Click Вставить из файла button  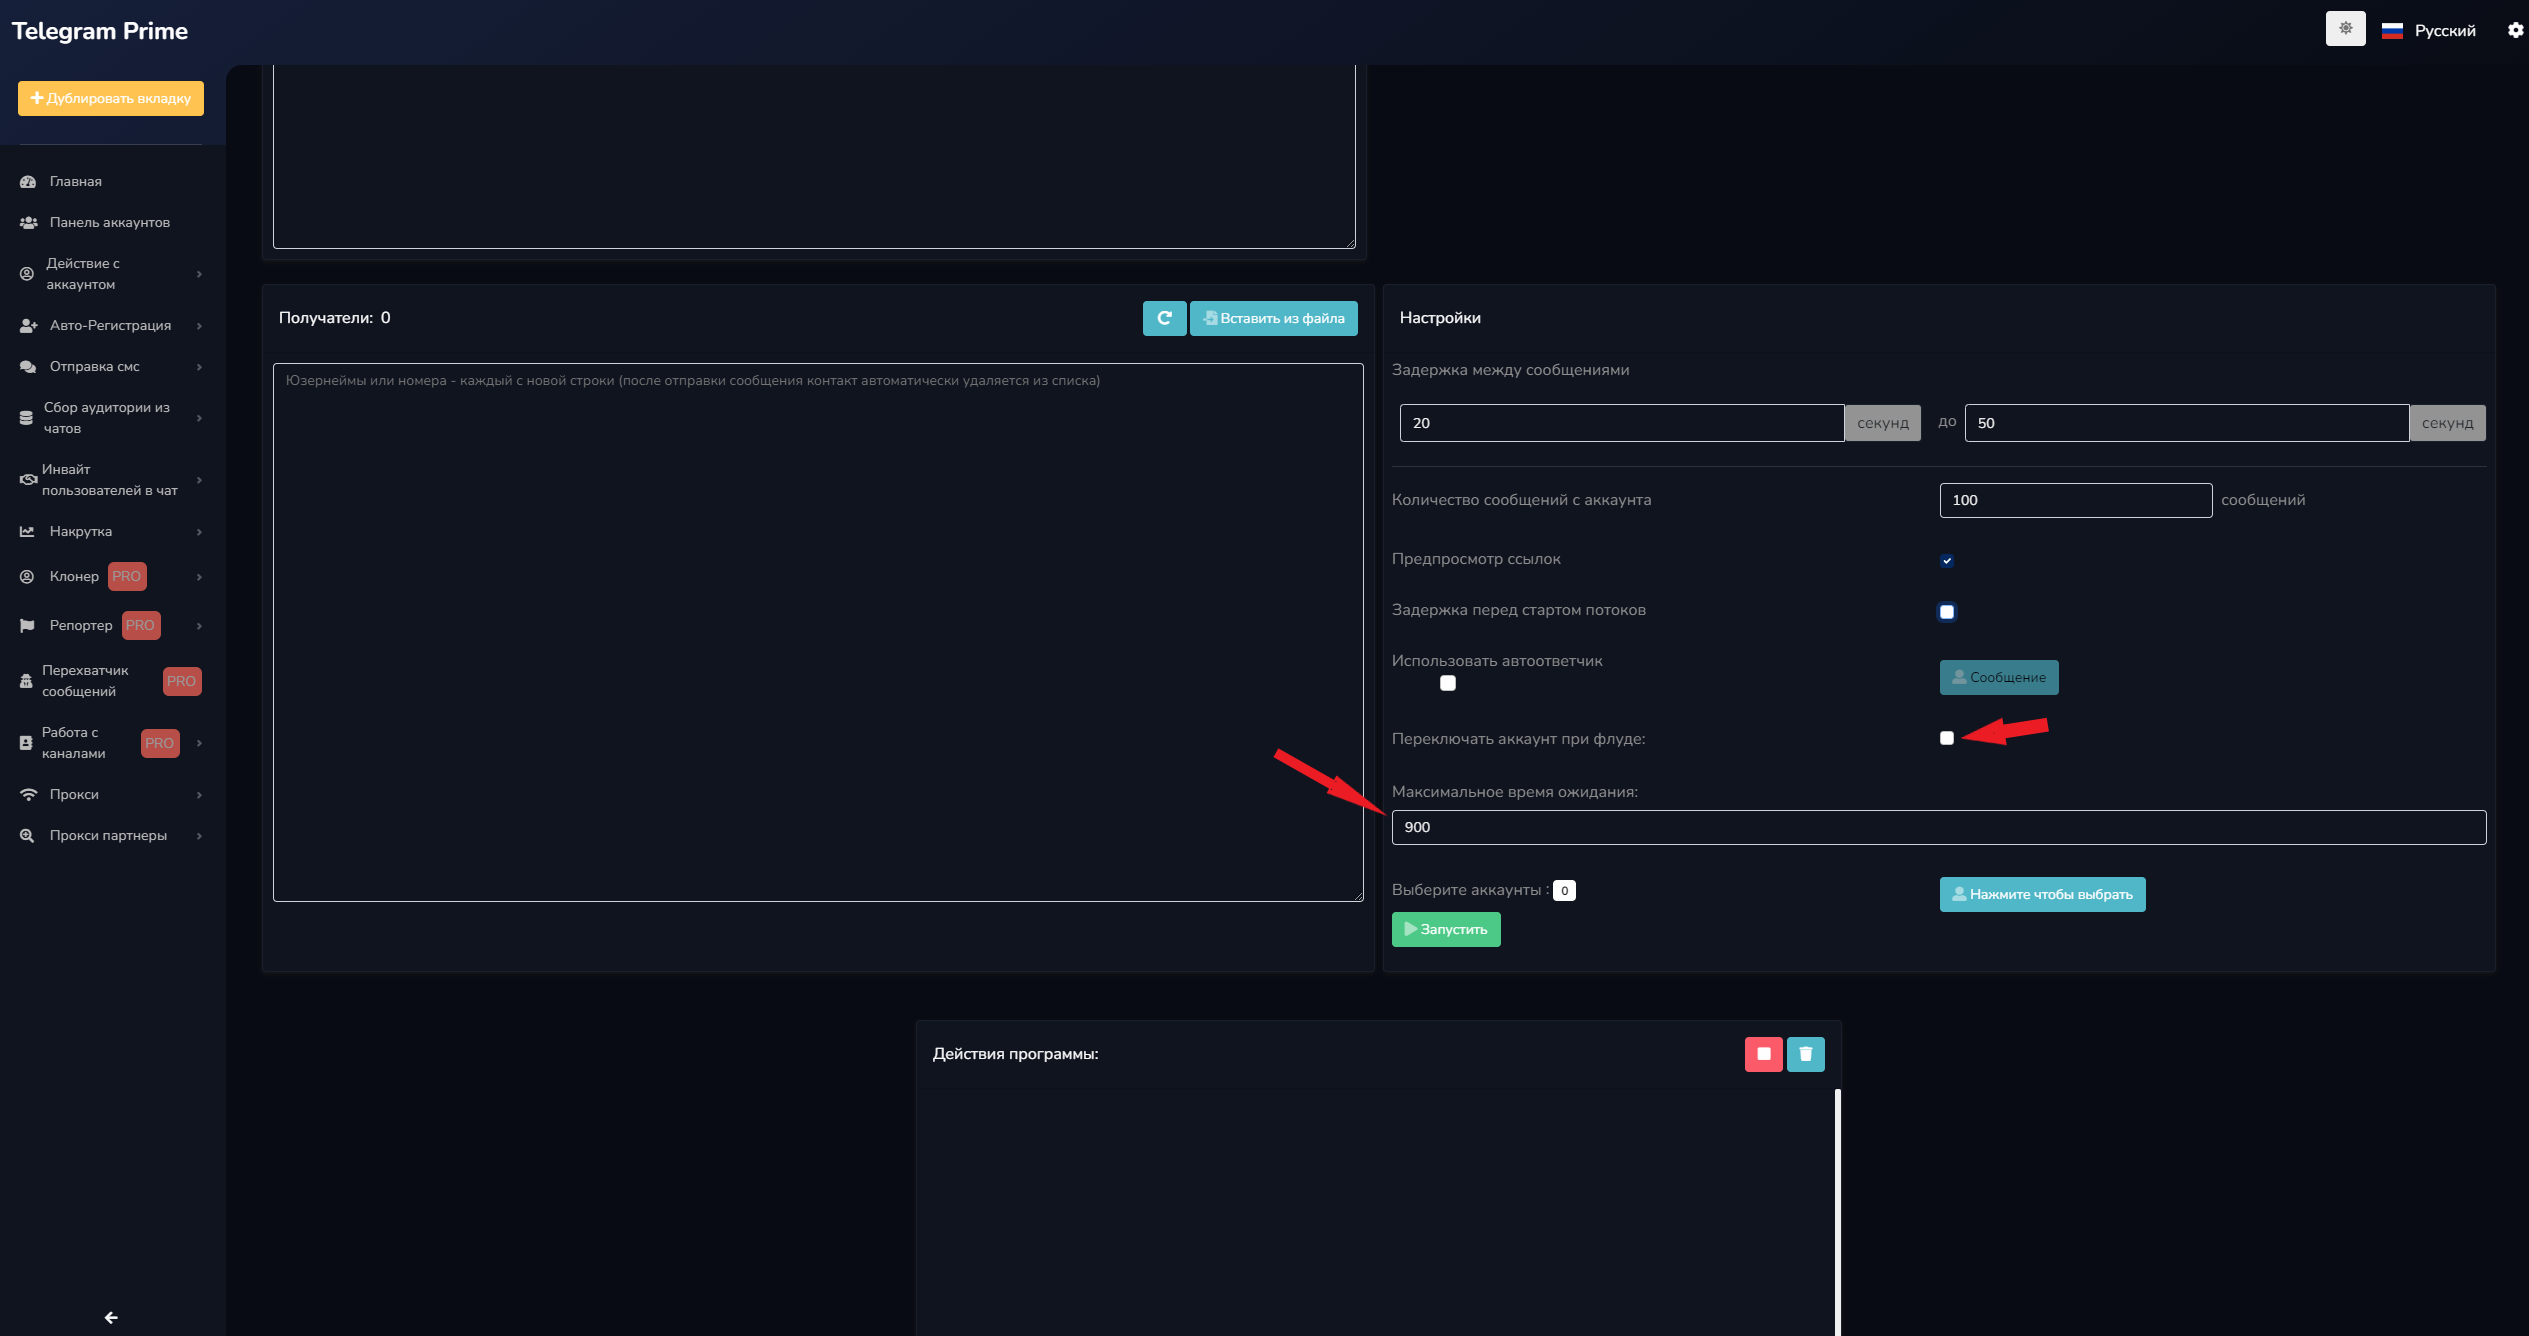[x=1274, y=318]
